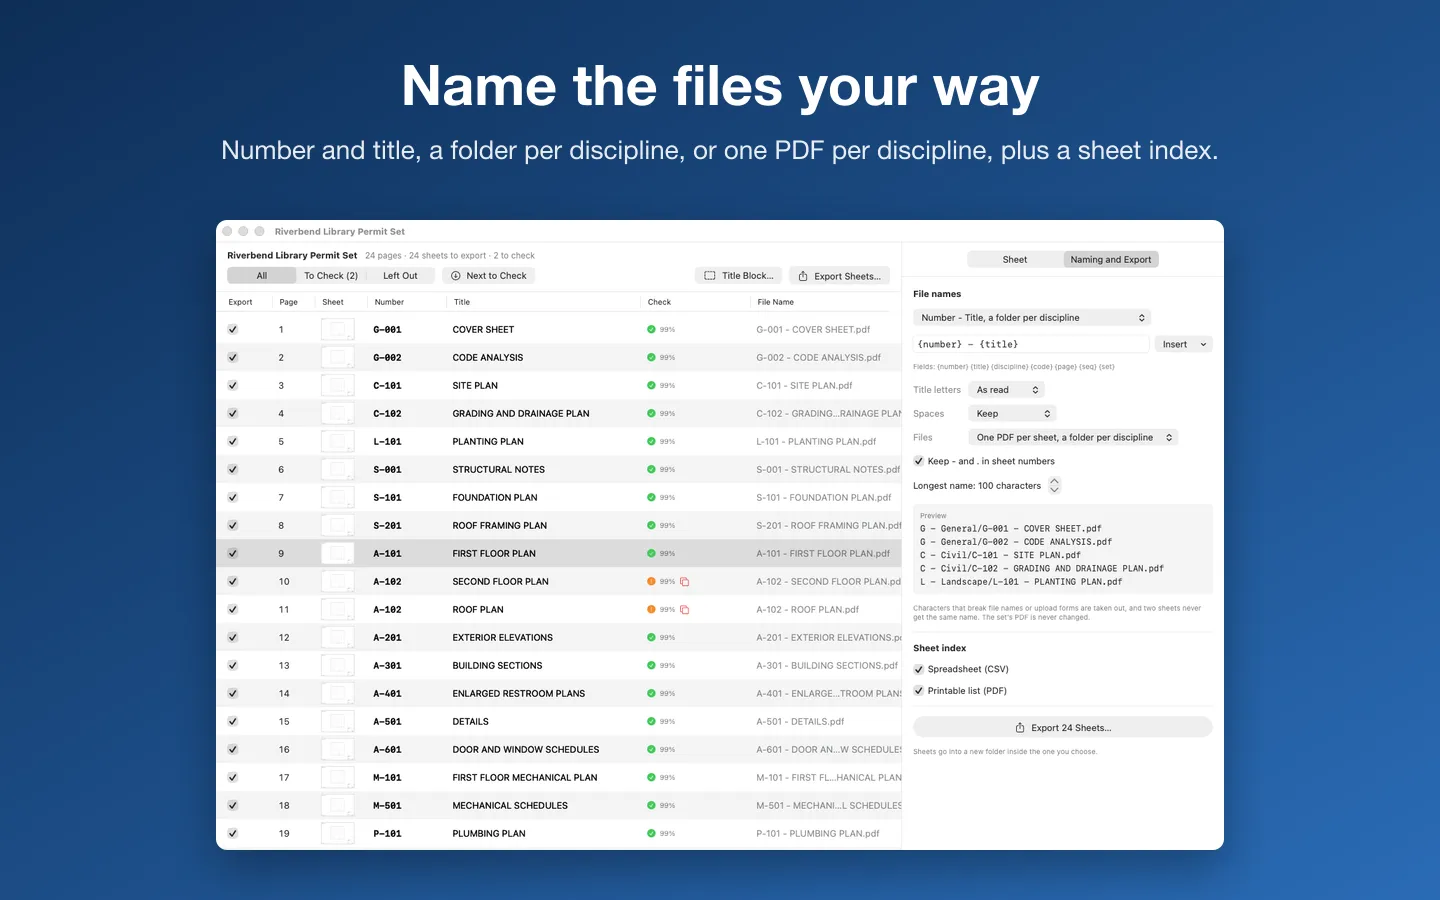Toggle Printable list (PDF) sheet index option

pos(919,691)
